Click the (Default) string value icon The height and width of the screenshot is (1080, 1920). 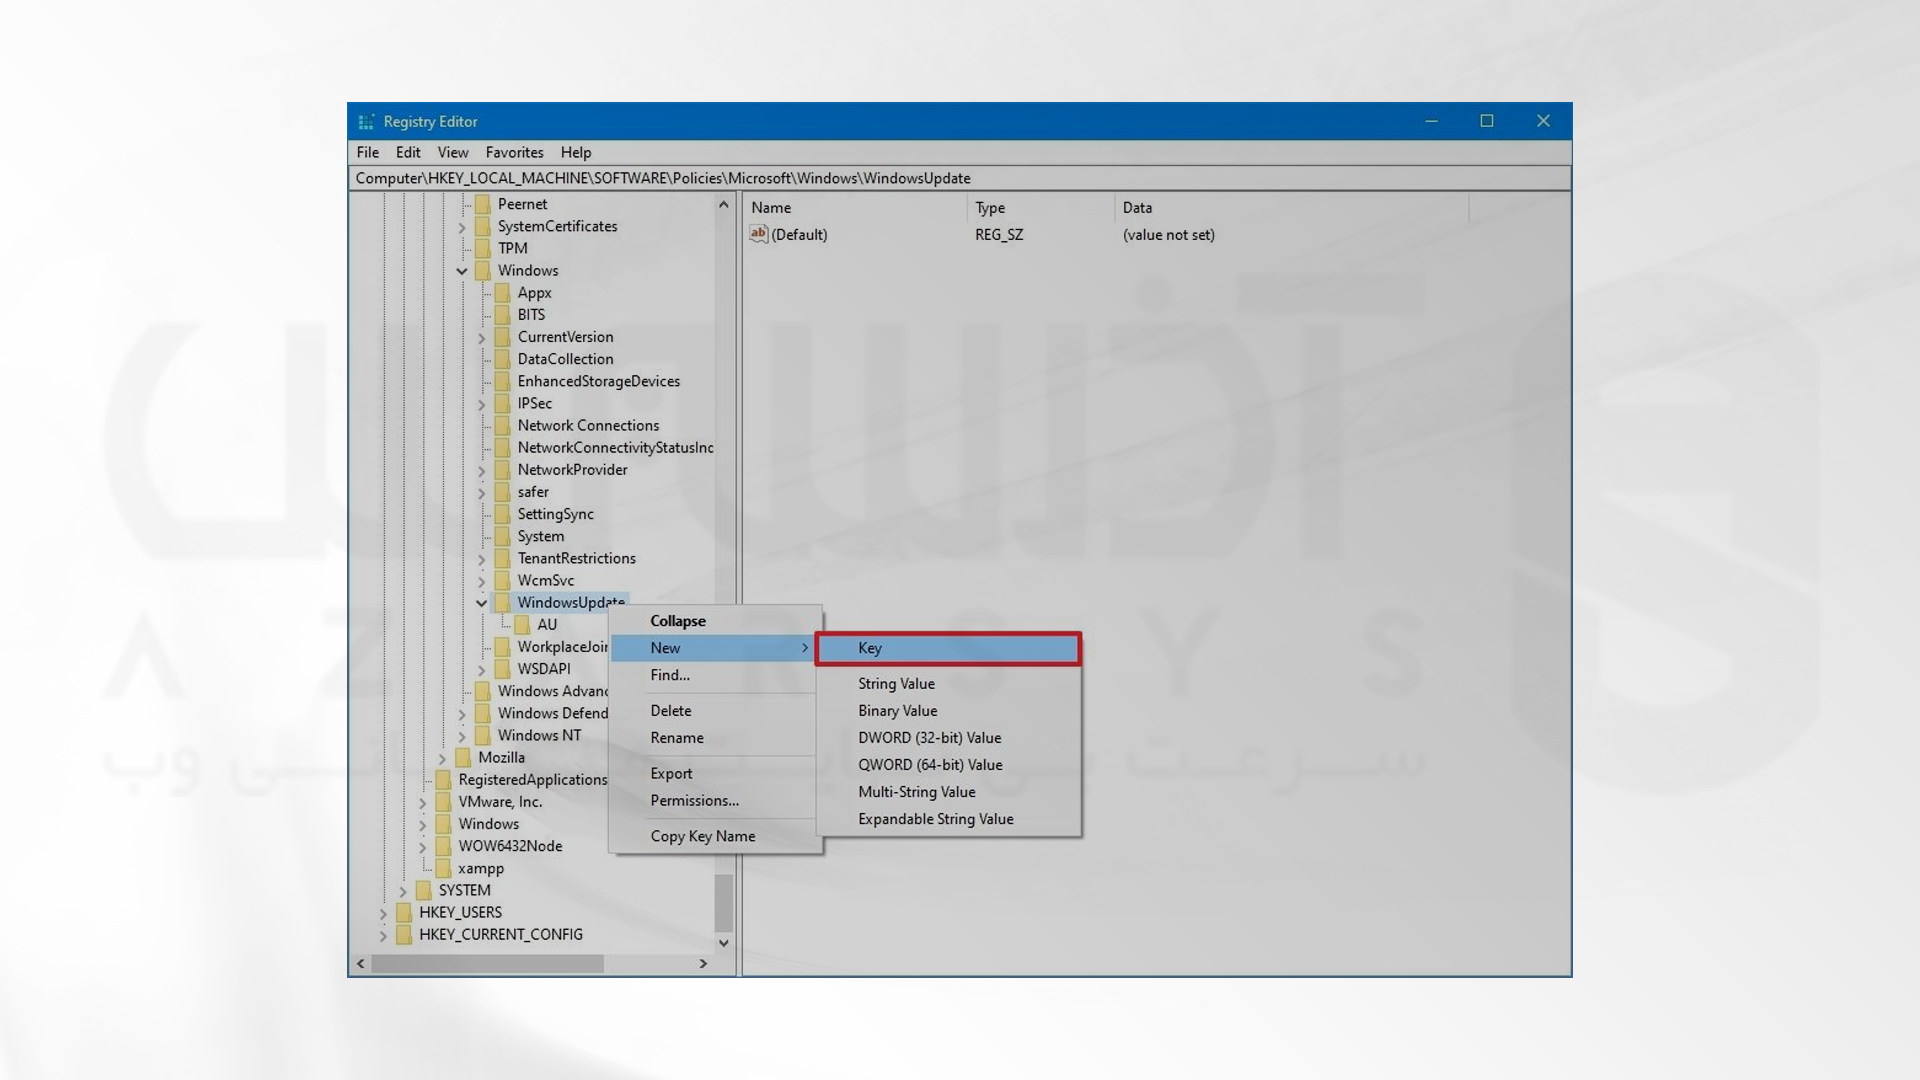click(759, 234)
